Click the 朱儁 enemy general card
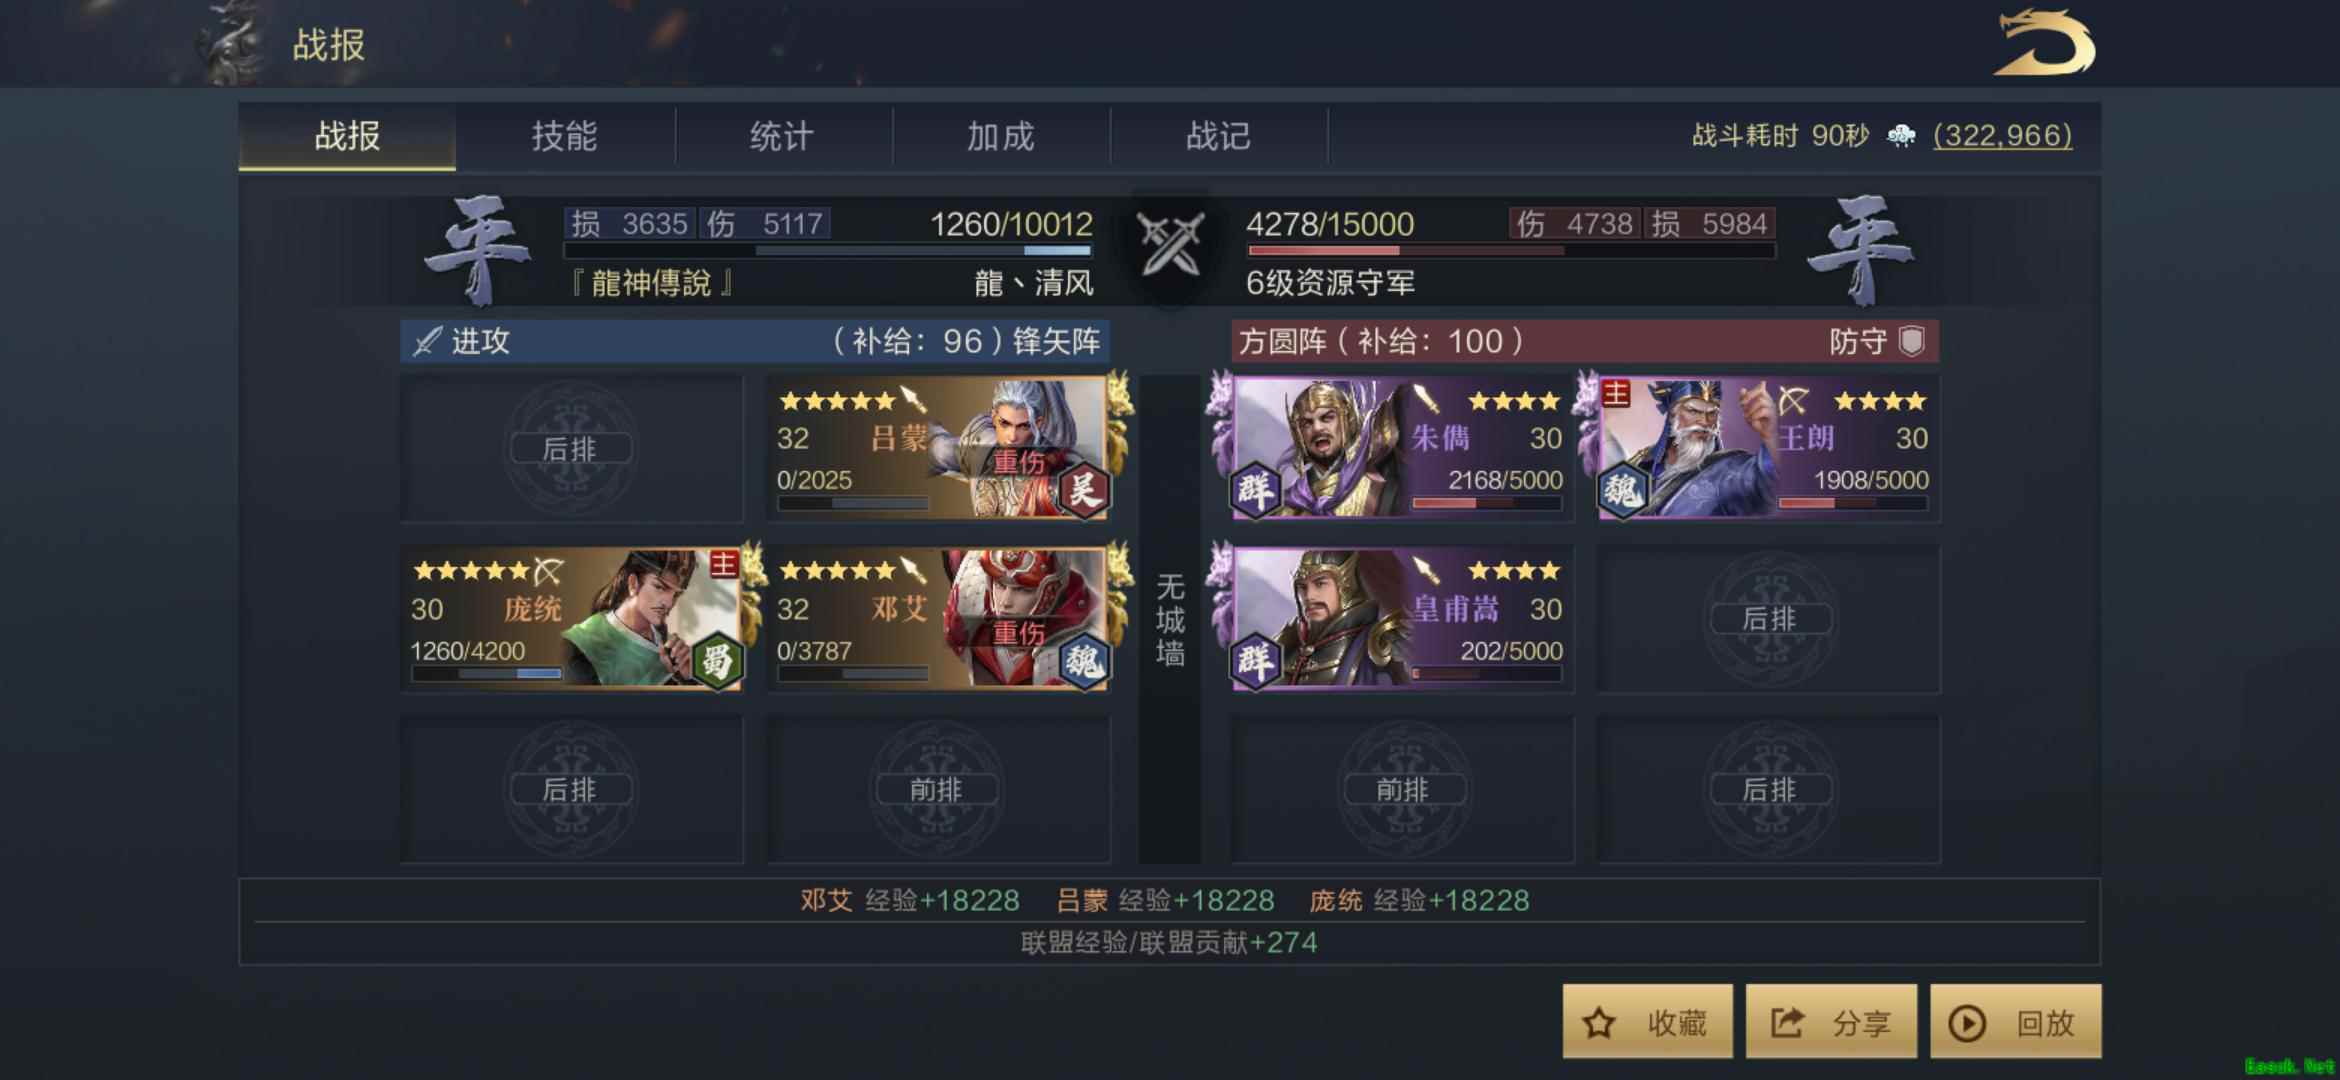The height and width of the screenshot is (1080, 2340). tap(1401, 448)
